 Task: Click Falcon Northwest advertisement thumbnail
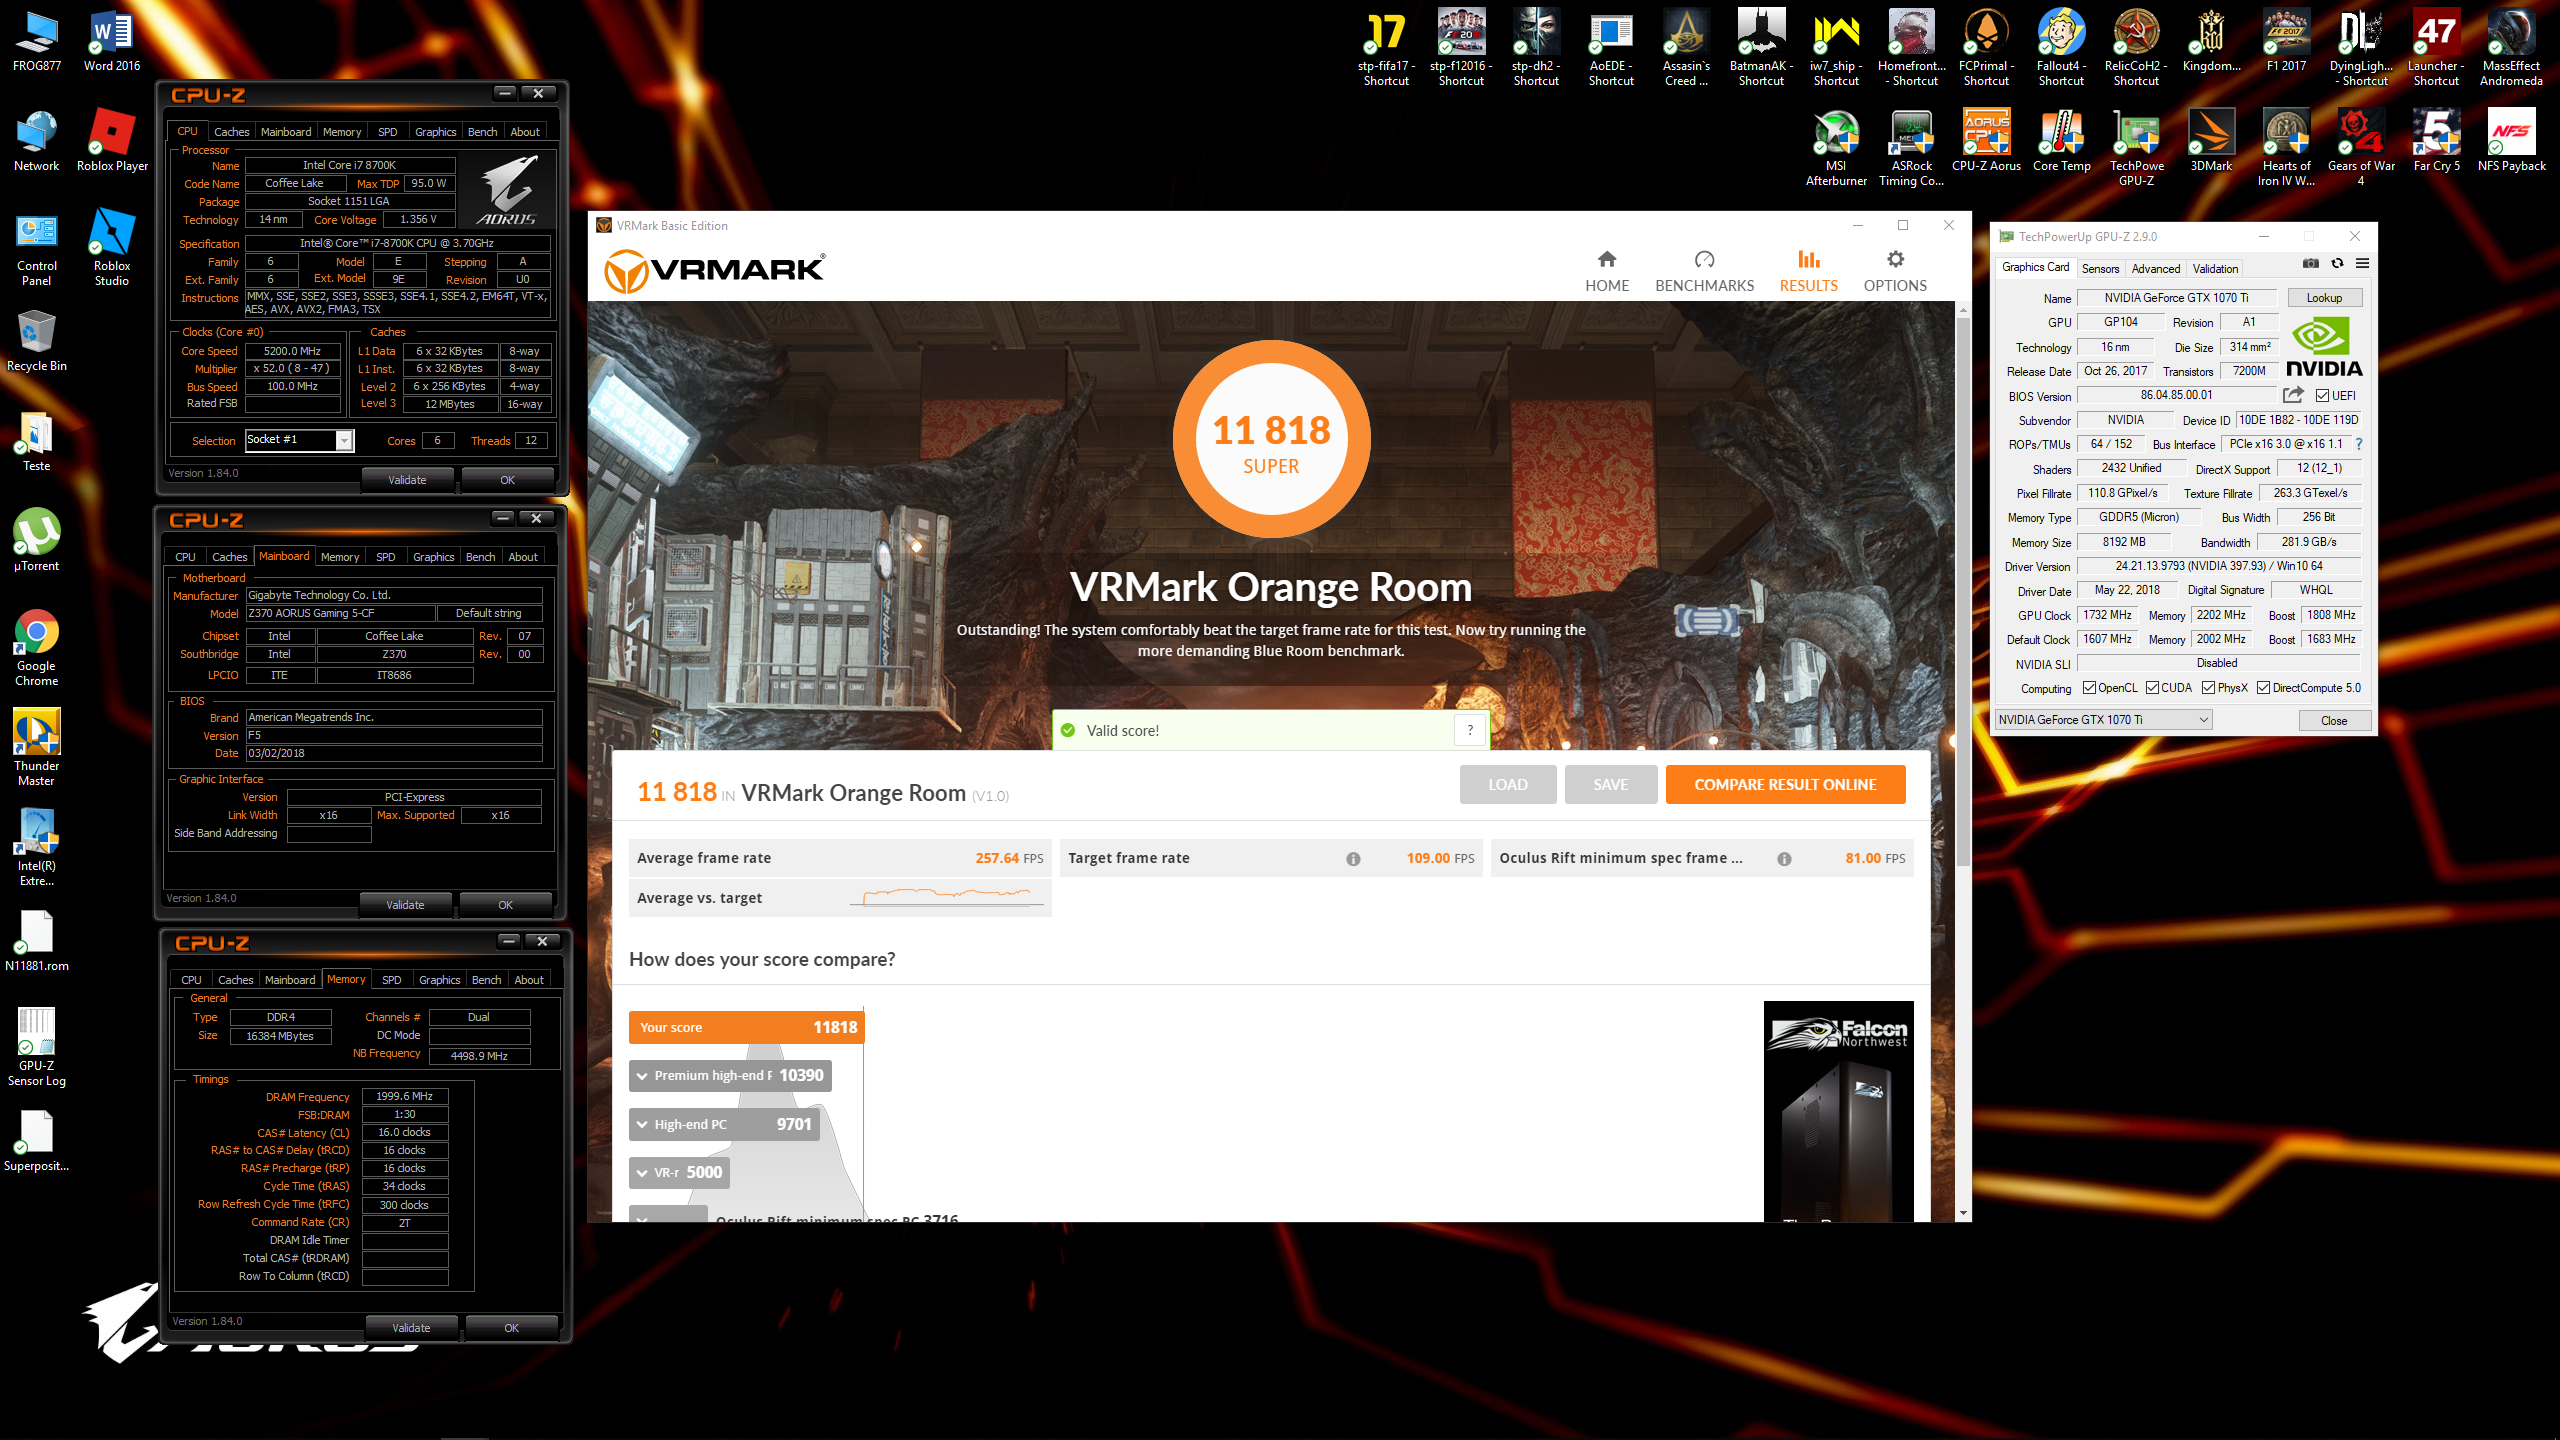point(1838,1110)
